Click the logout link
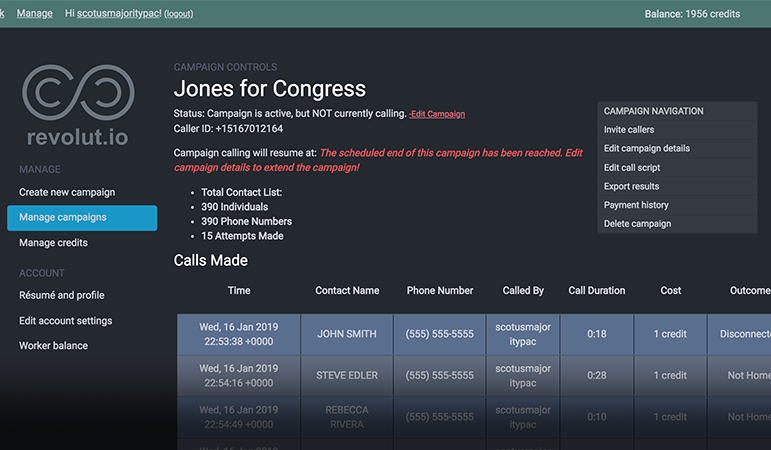Screen dimensions: 771x450 [x=178, y=14]
